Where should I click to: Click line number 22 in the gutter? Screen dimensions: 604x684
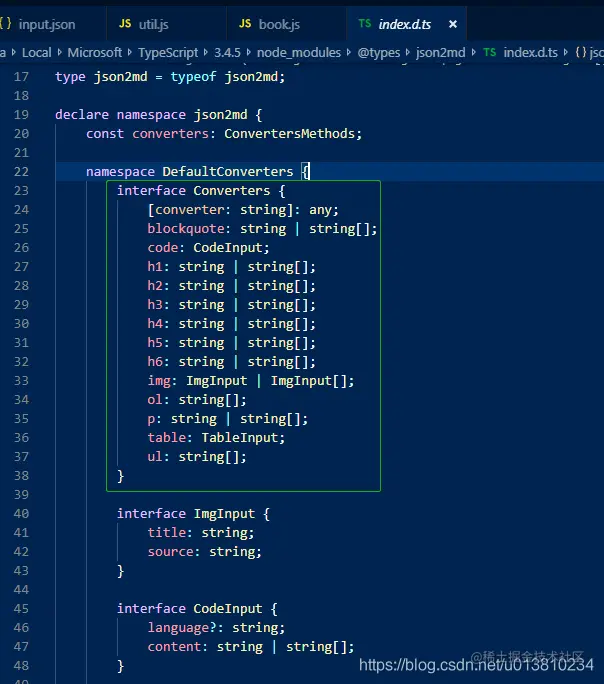coord(21,172)
